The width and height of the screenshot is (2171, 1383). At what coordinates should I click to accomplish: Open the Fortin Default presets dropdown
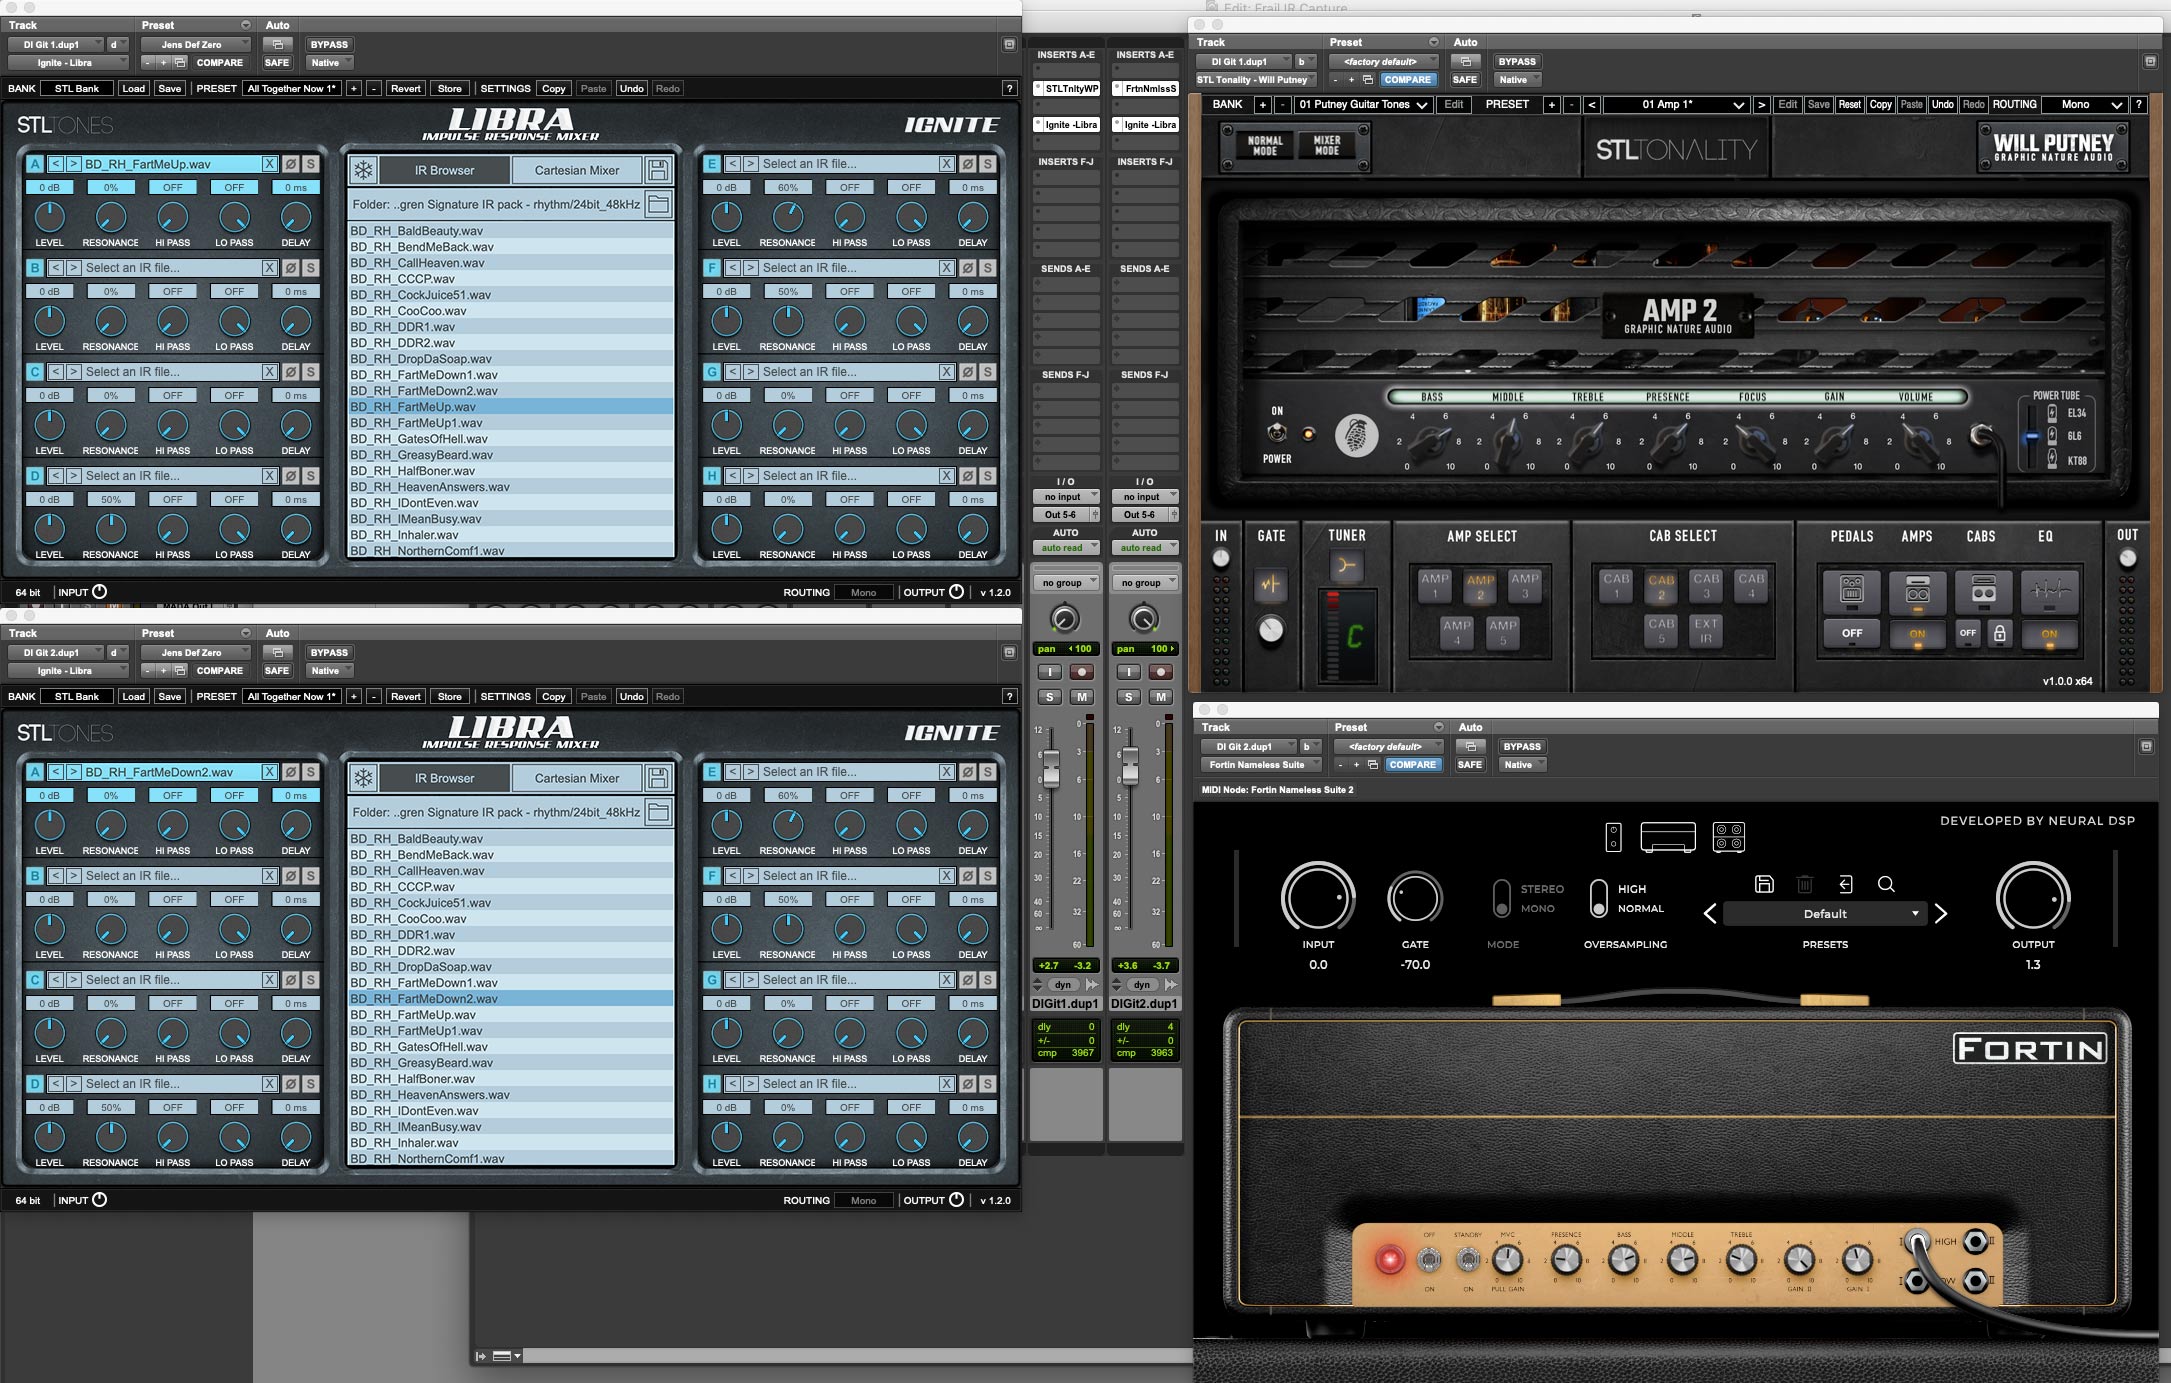click(x=1825, y=914)
